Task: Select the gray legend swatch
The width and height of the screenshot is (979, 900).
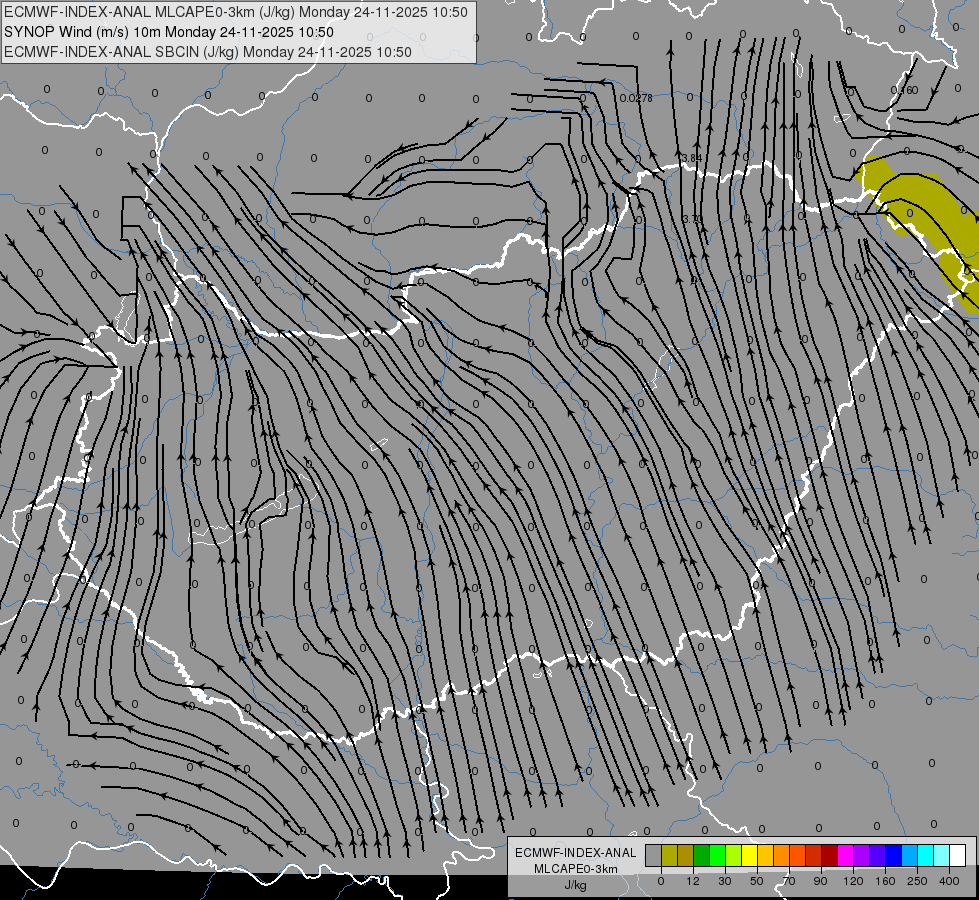Action: tap(654, 855)
